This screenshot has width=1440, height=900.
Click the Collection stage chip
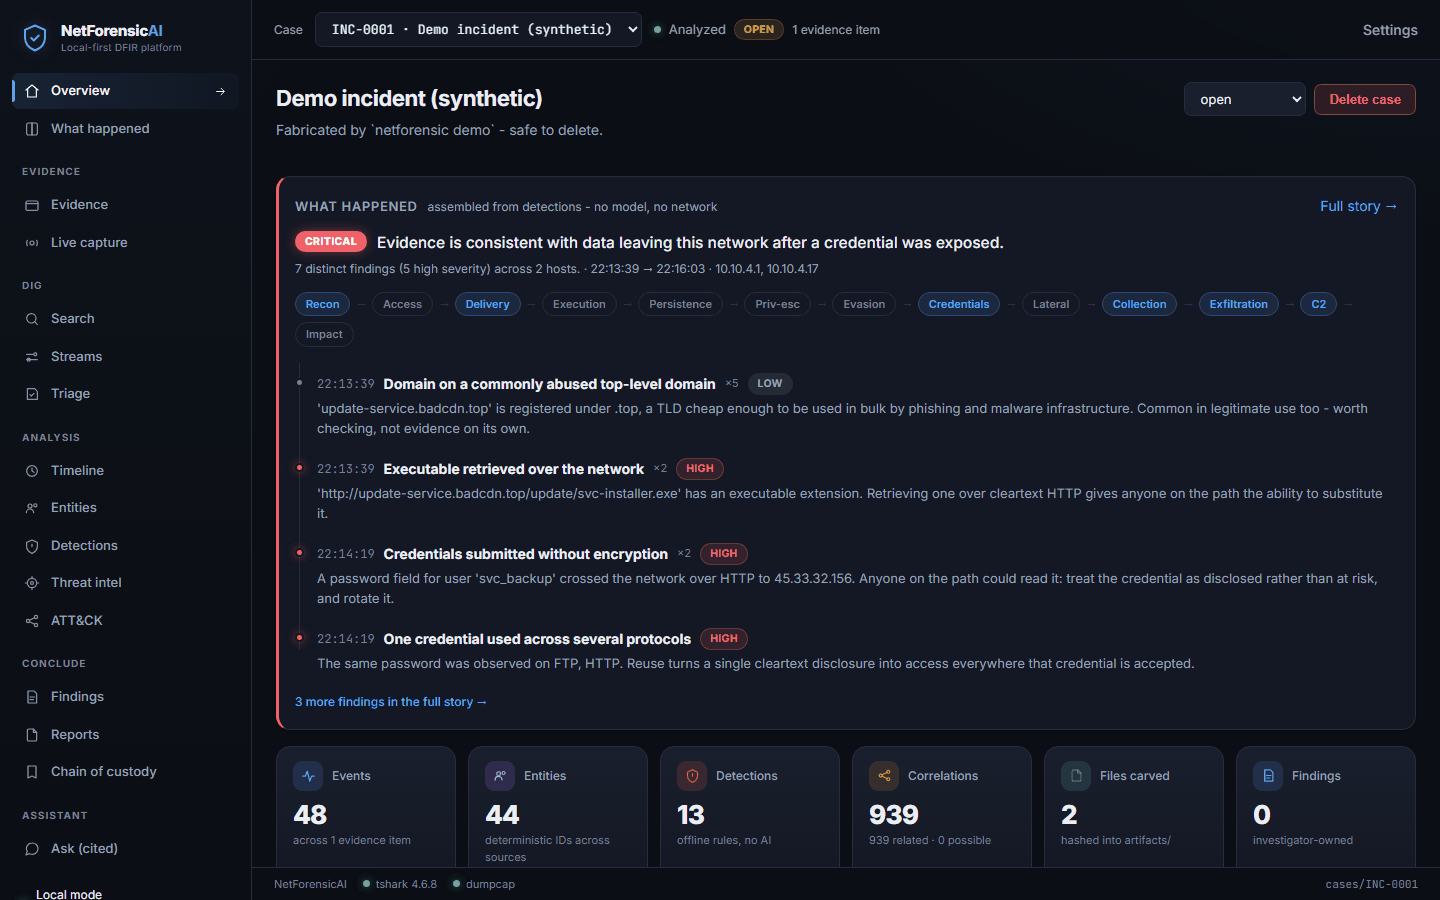tap(1139, 304)
